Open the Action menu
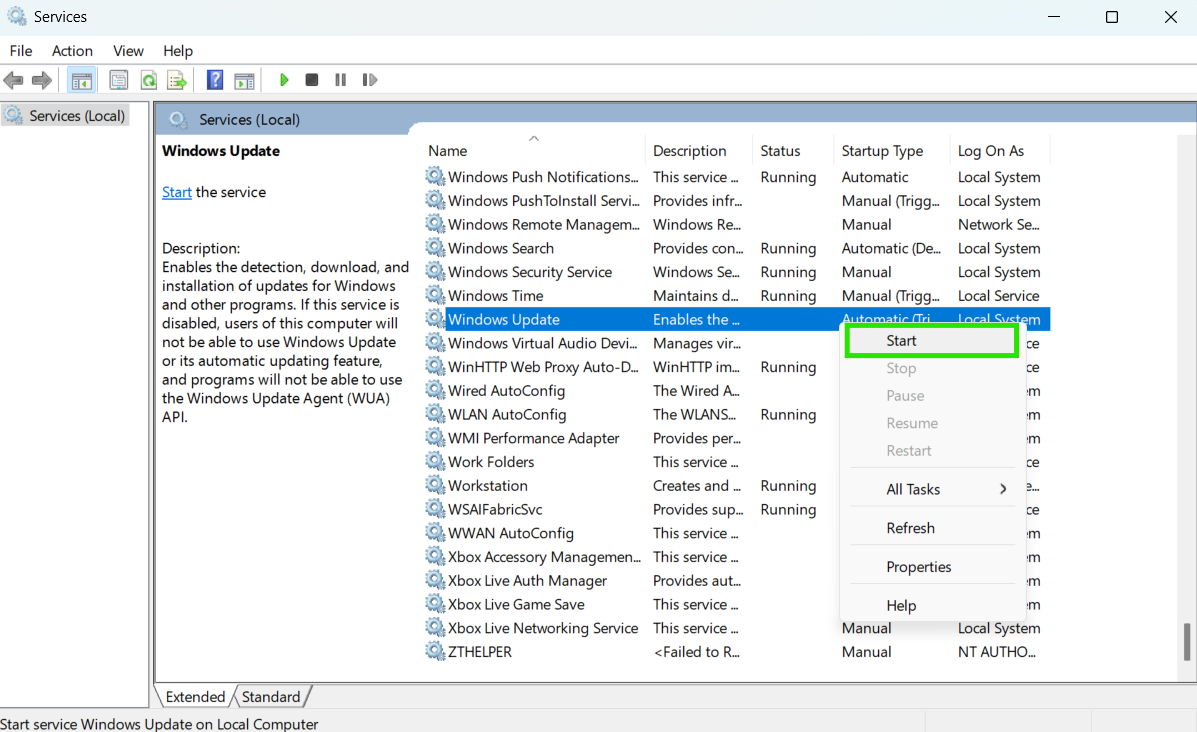The height and width of the screenshot is (732, 1197). pyautogui.click(x=72, y=50)
